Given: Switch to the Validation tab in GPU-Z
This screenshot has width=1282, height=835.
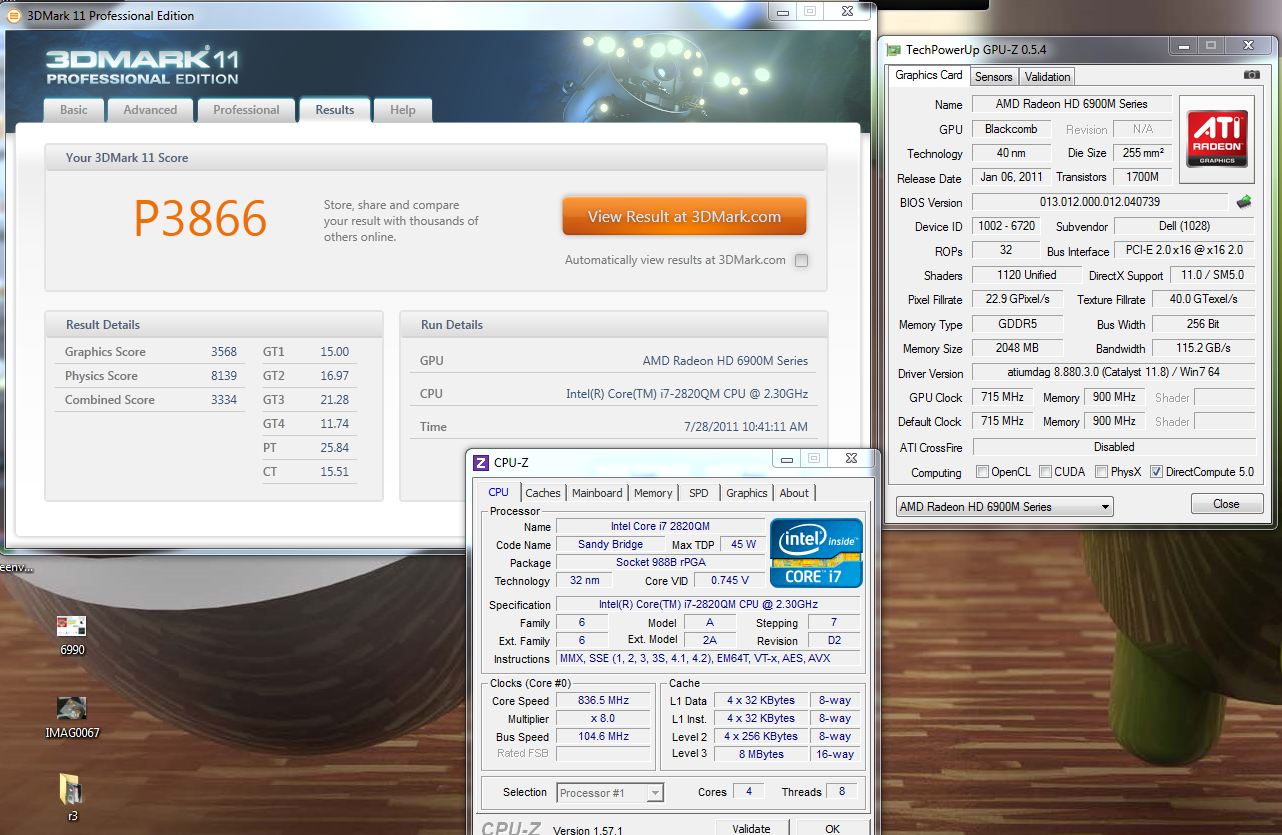Looking at the screenshot, I should click(1047, 77).
